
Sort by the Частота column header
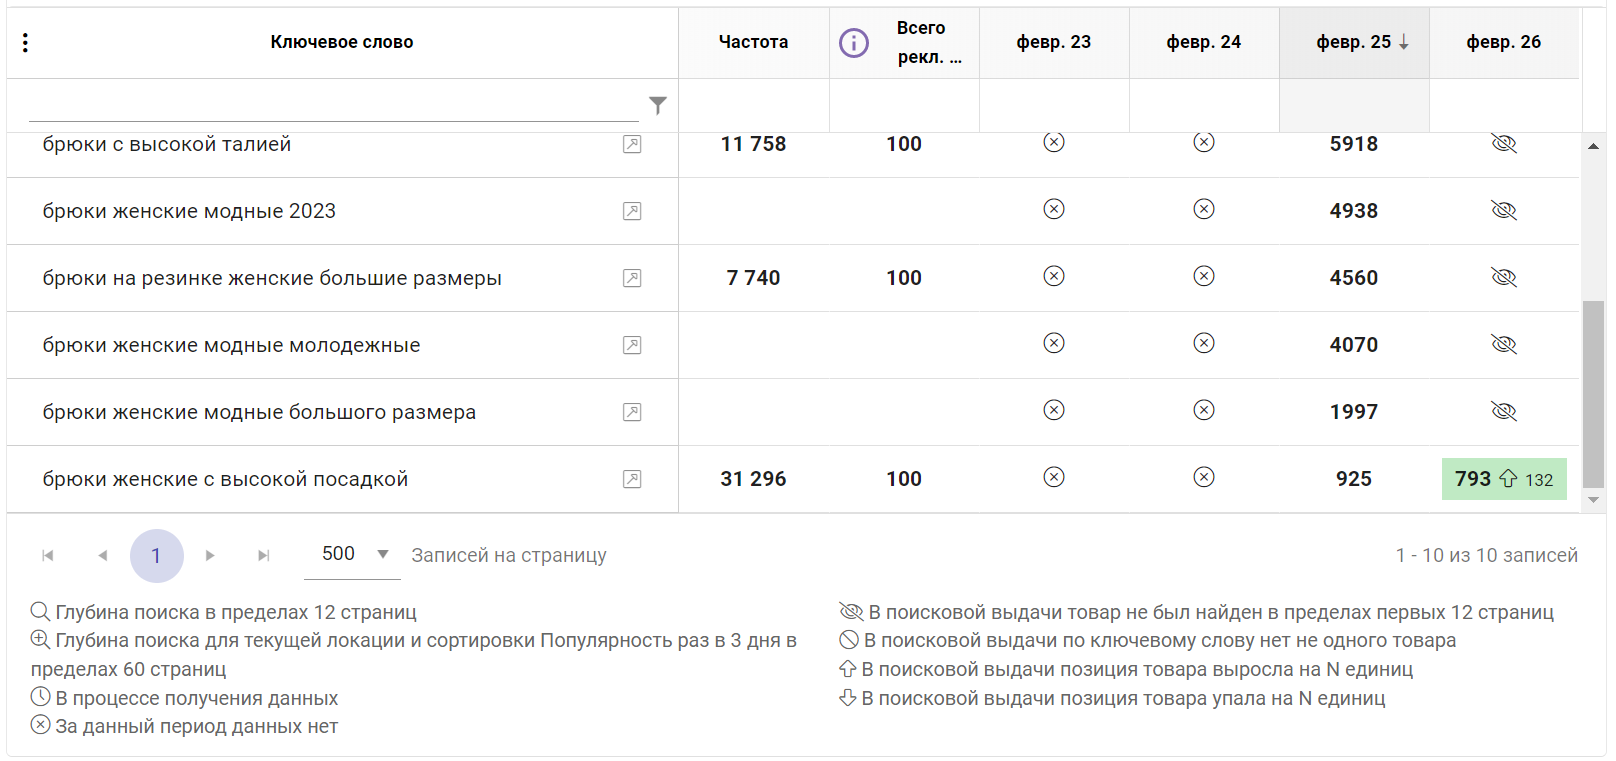coord(753,42)
